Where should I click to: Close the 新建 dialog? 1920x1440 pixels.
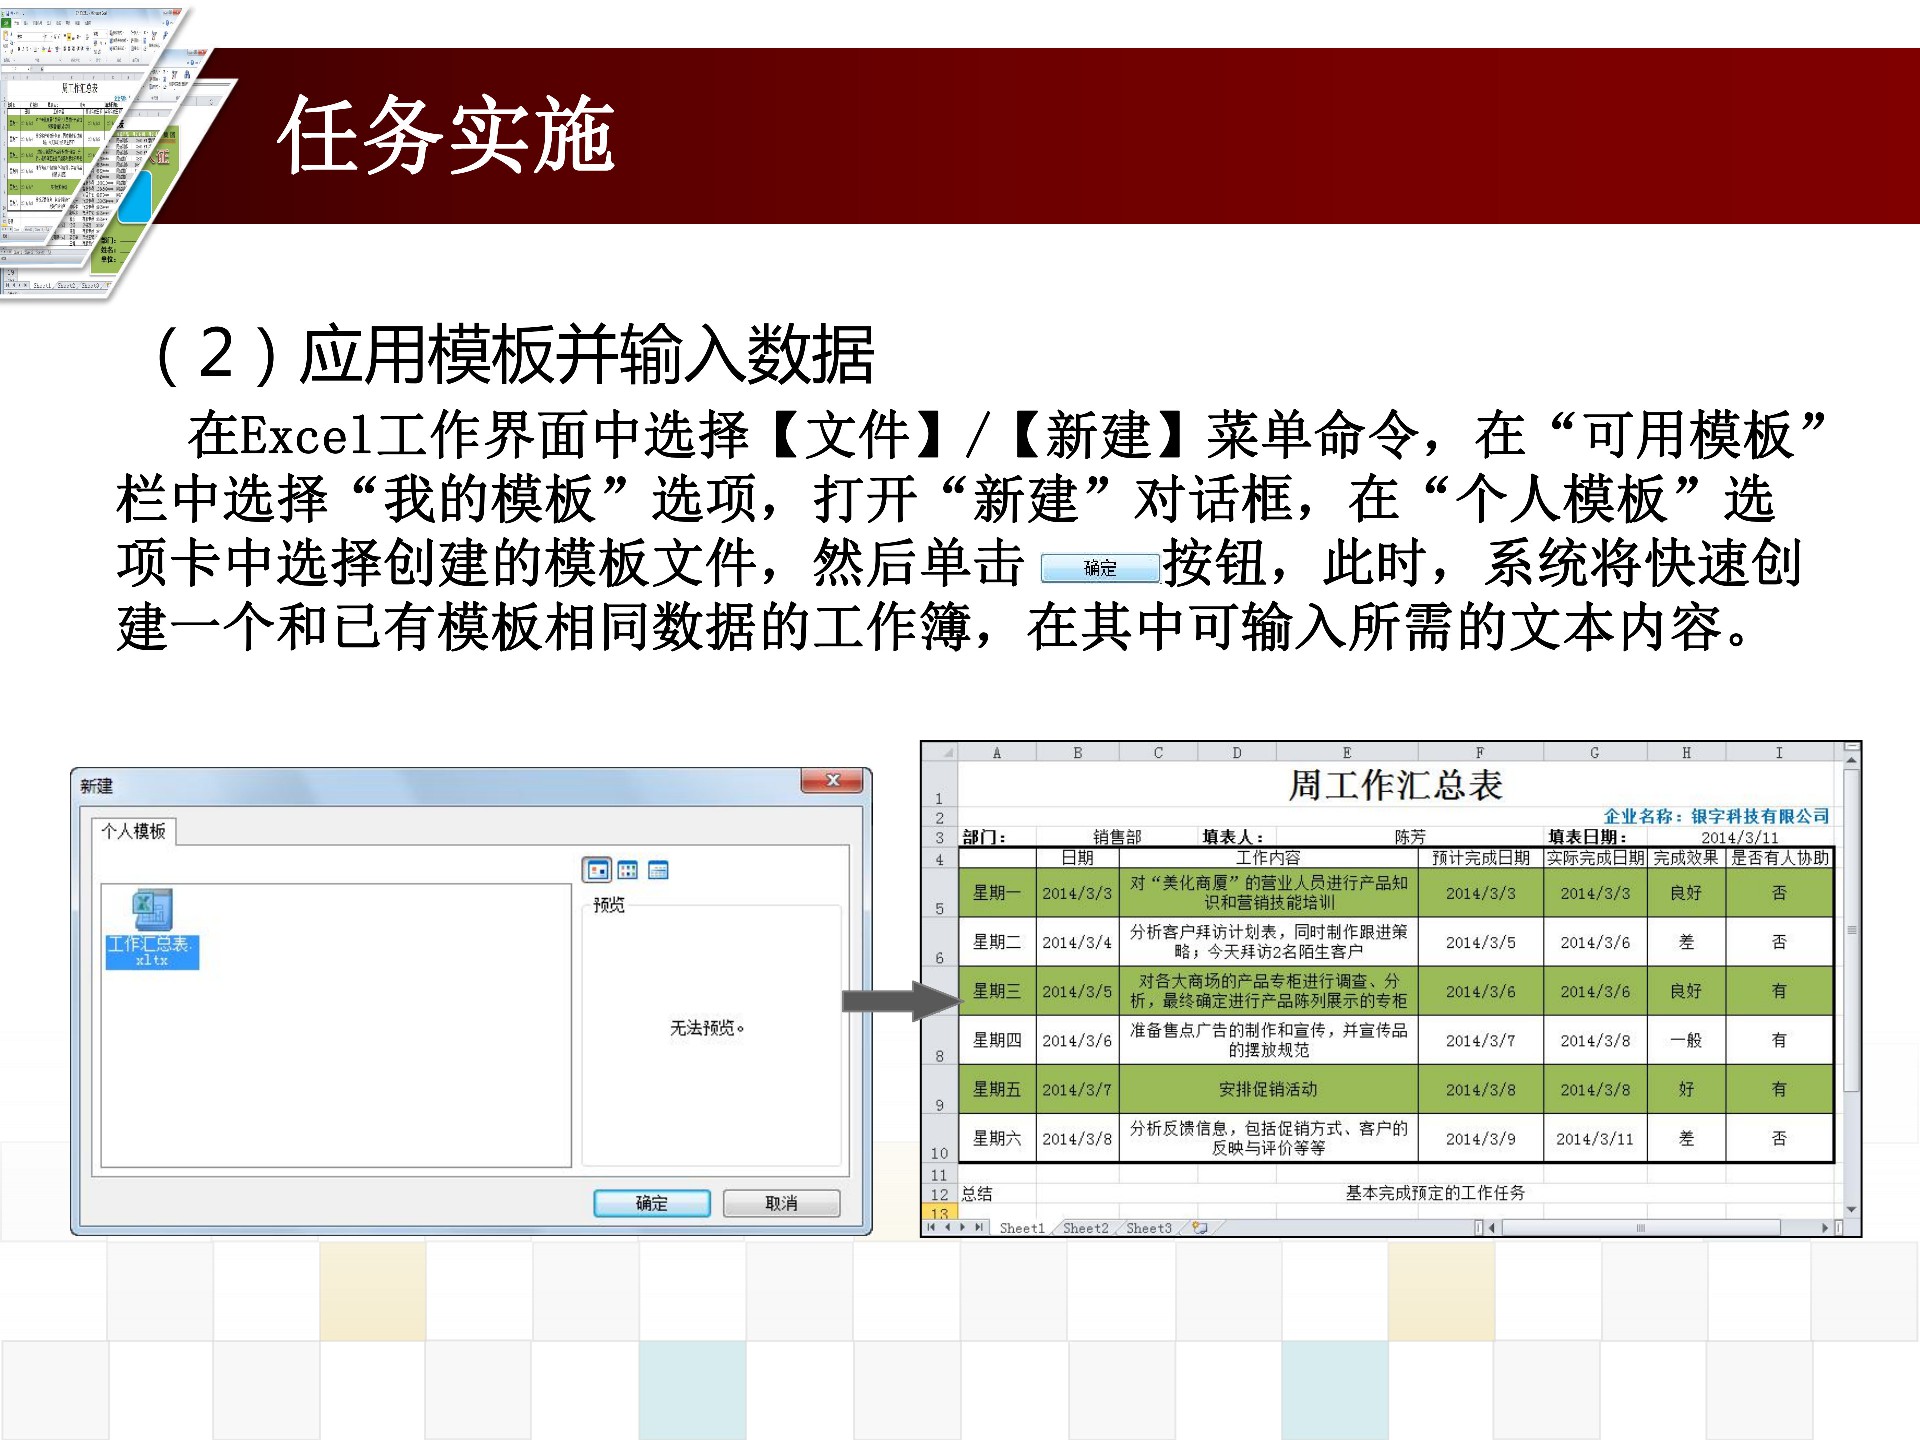pyautogui.click(x=832, y=781)
